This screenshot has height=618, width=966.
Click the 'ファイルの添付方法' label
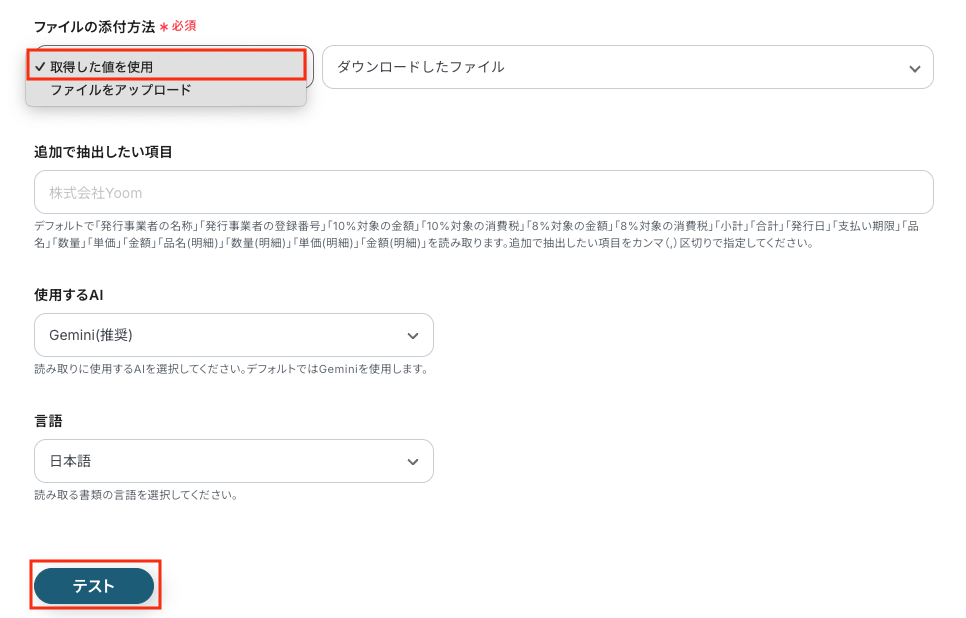click(94, 26)
